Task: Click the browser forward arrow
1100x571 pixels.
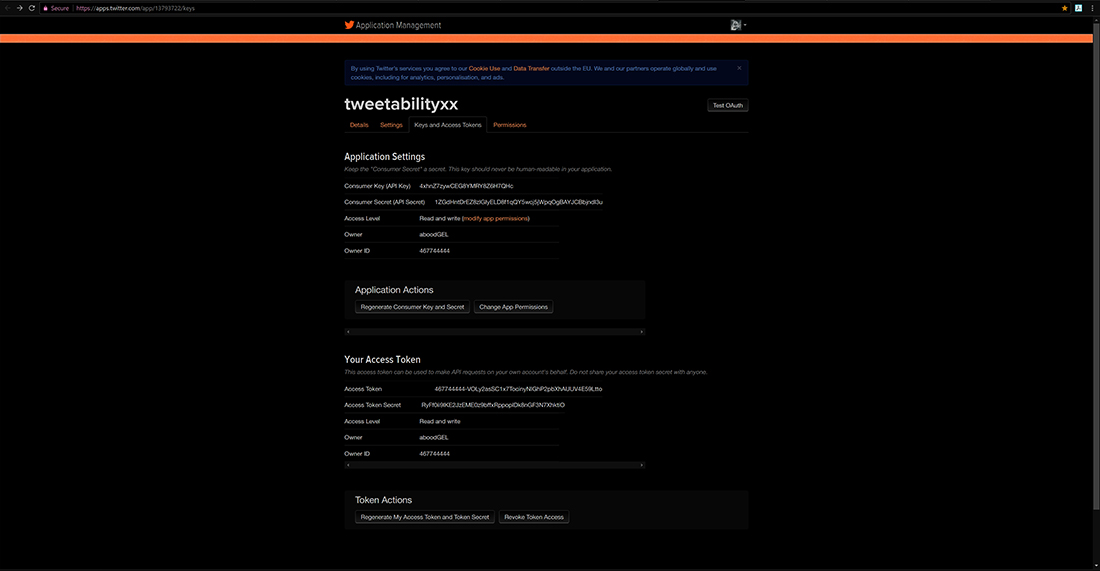Action: (20, 8)
